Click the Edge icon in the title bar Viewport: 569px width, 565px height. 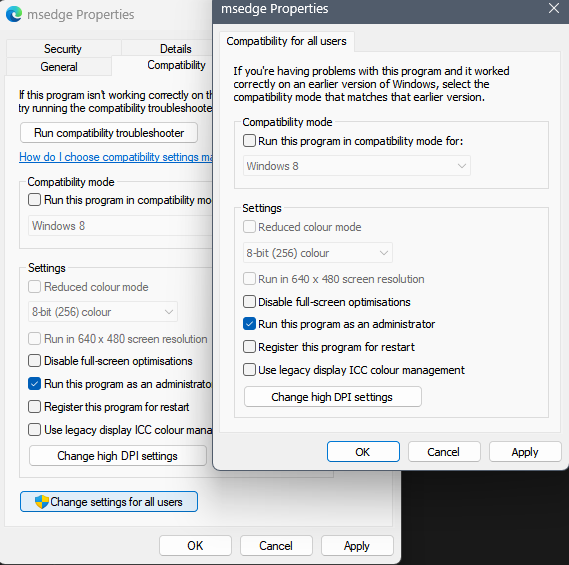pyautogui.click(x=14, y=15)
